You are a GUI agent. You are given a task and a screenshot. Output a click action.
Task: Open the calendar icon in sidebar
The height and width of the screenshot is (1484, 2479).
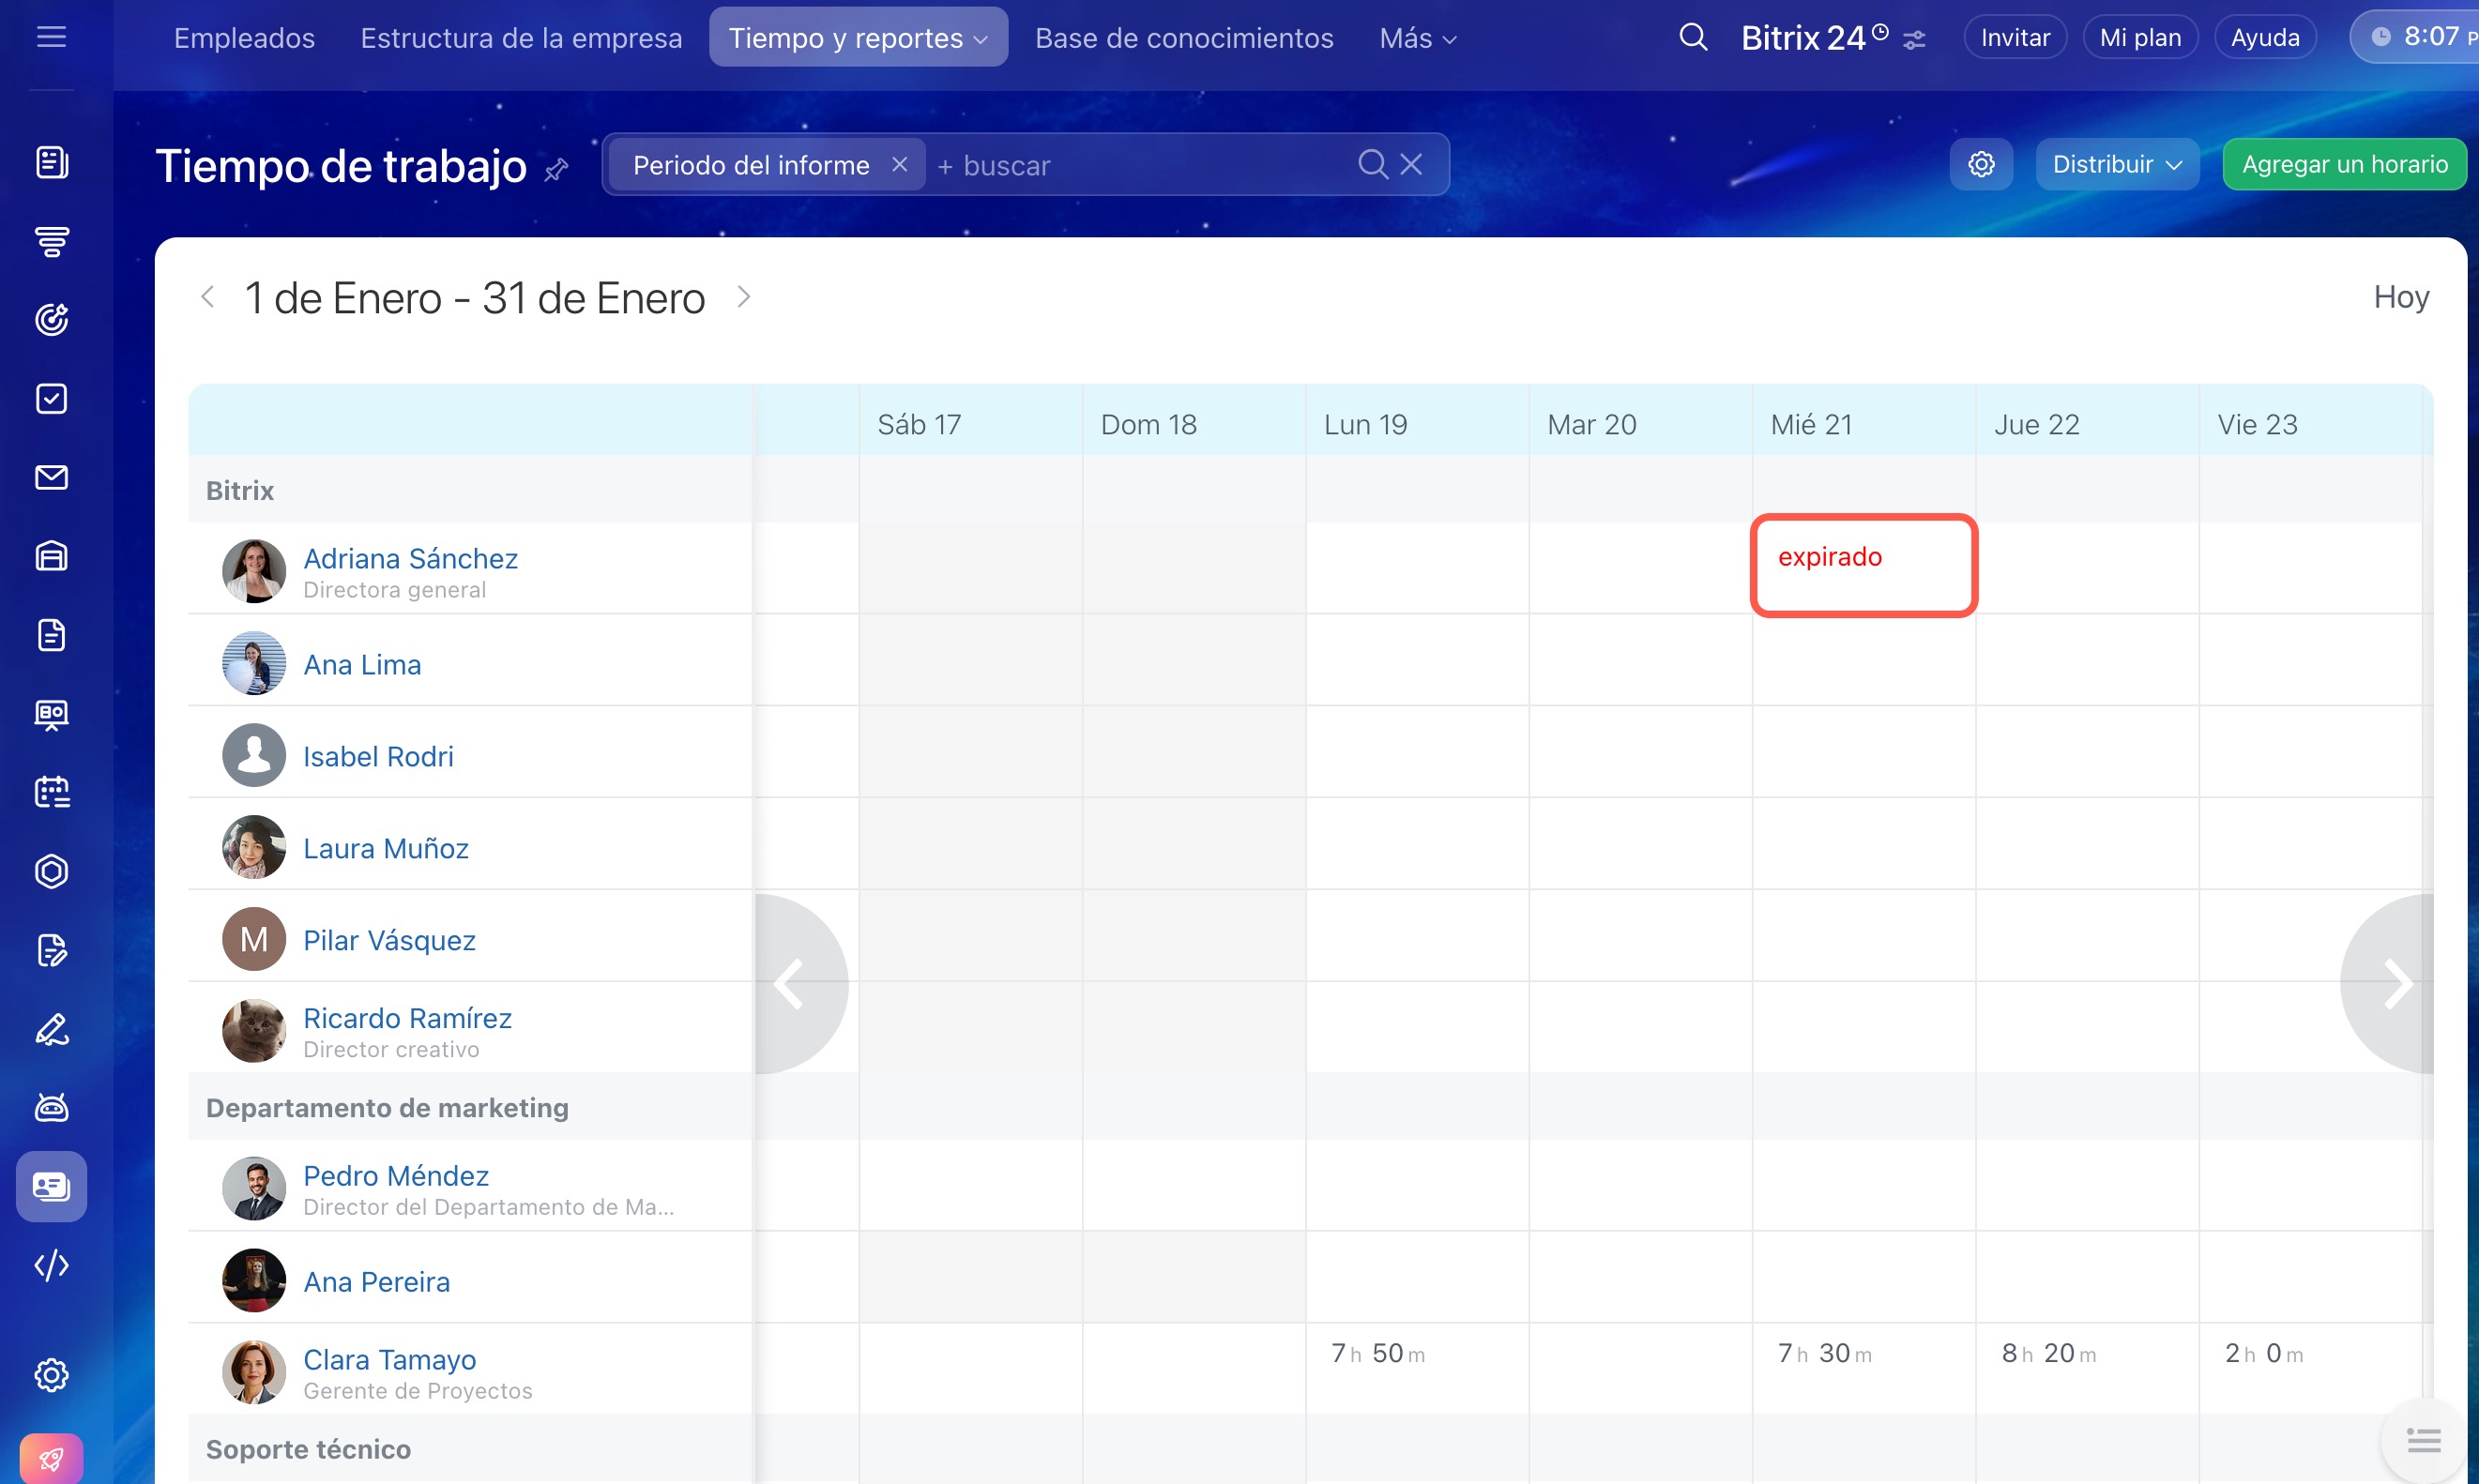click(51, 793)
